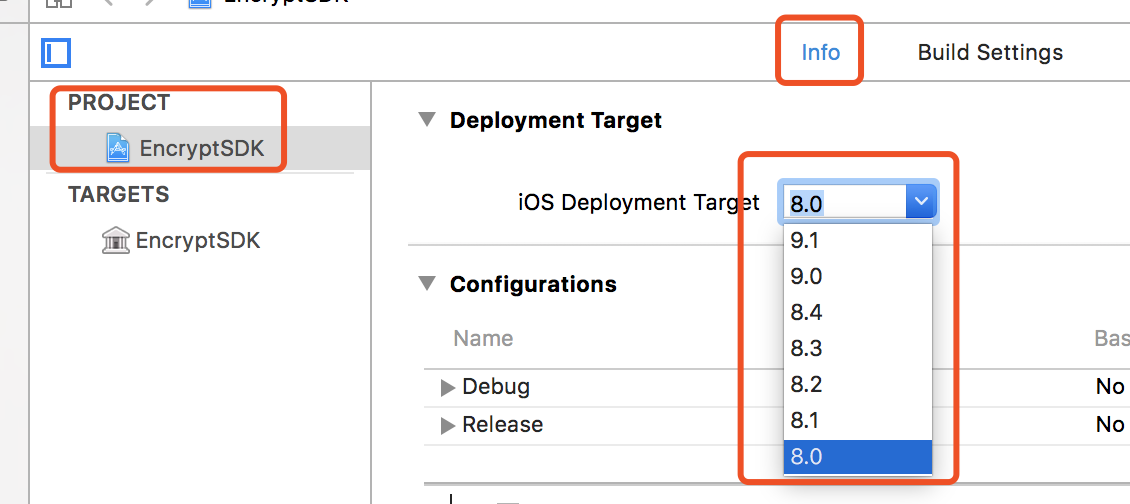The height and width of the screenshot is (504, 1130).
Task: Expand the Debug configuration row
Action: coord(448,387)
